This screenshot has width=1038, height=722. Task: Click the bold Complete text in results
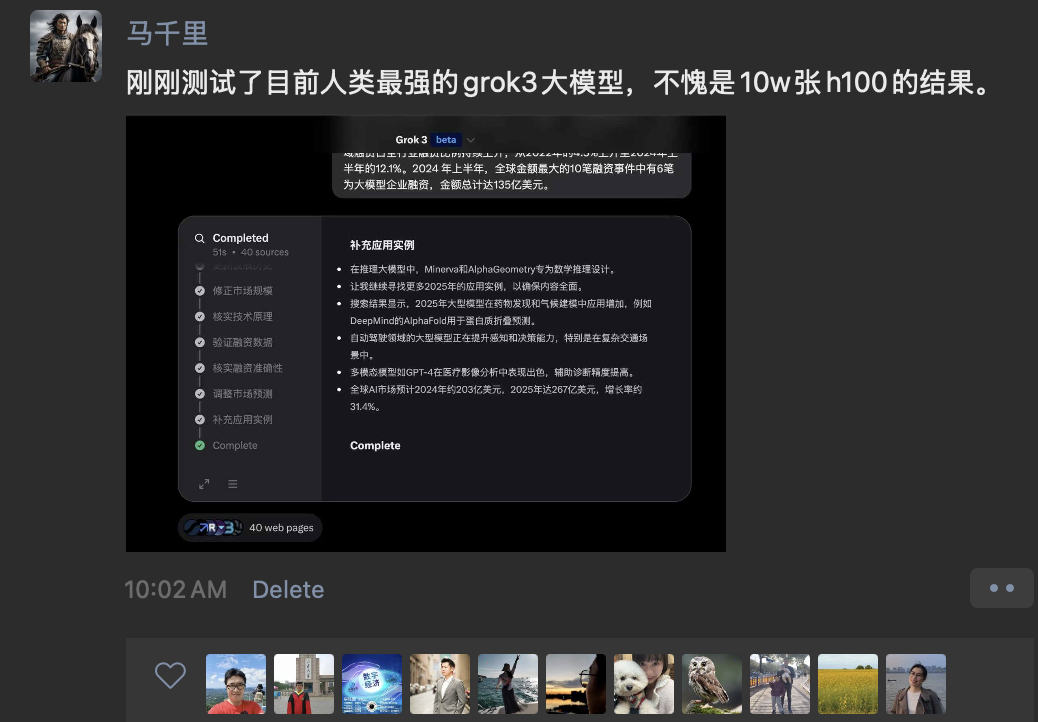(x=375, y=445)
